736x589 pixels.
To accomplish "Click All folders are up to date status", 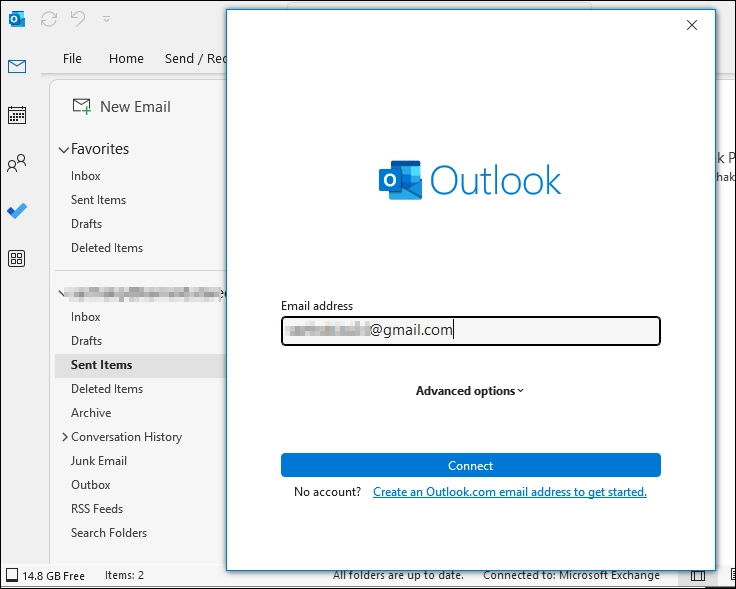I will [398, 575].
